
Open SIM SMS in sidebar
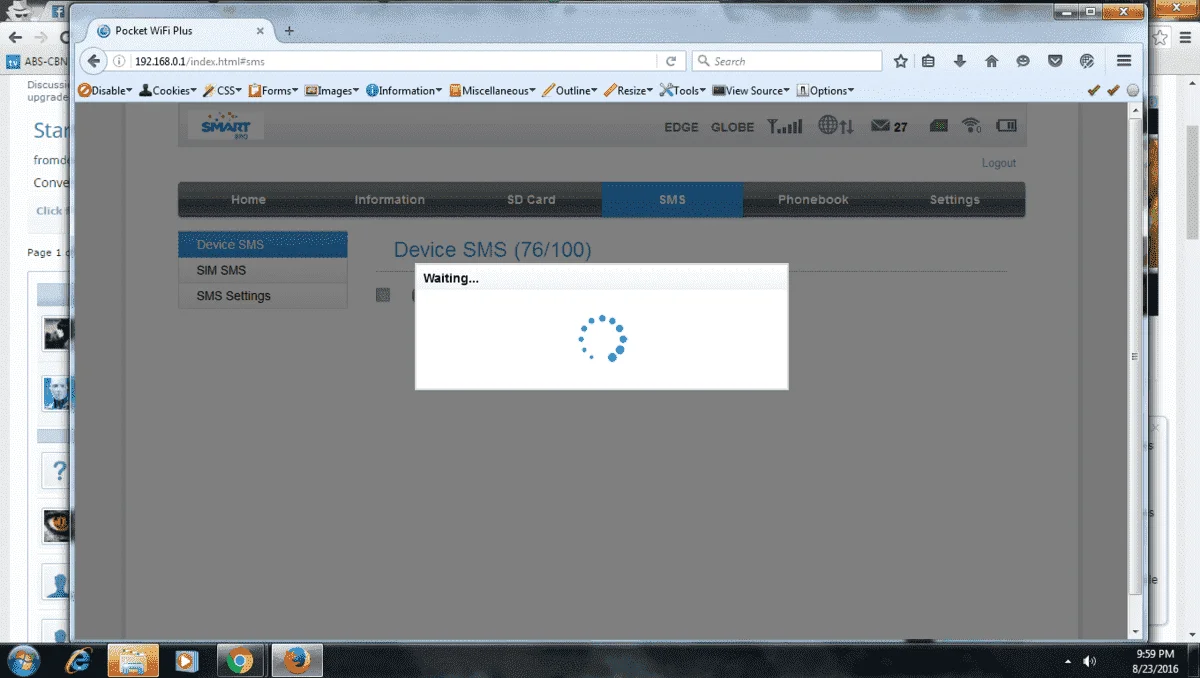click(x=263, y=270)
